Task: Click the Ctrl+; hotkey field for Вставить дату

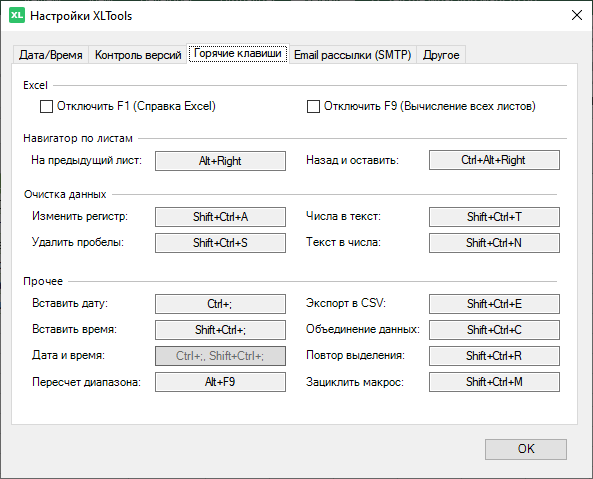Action: 220,304
